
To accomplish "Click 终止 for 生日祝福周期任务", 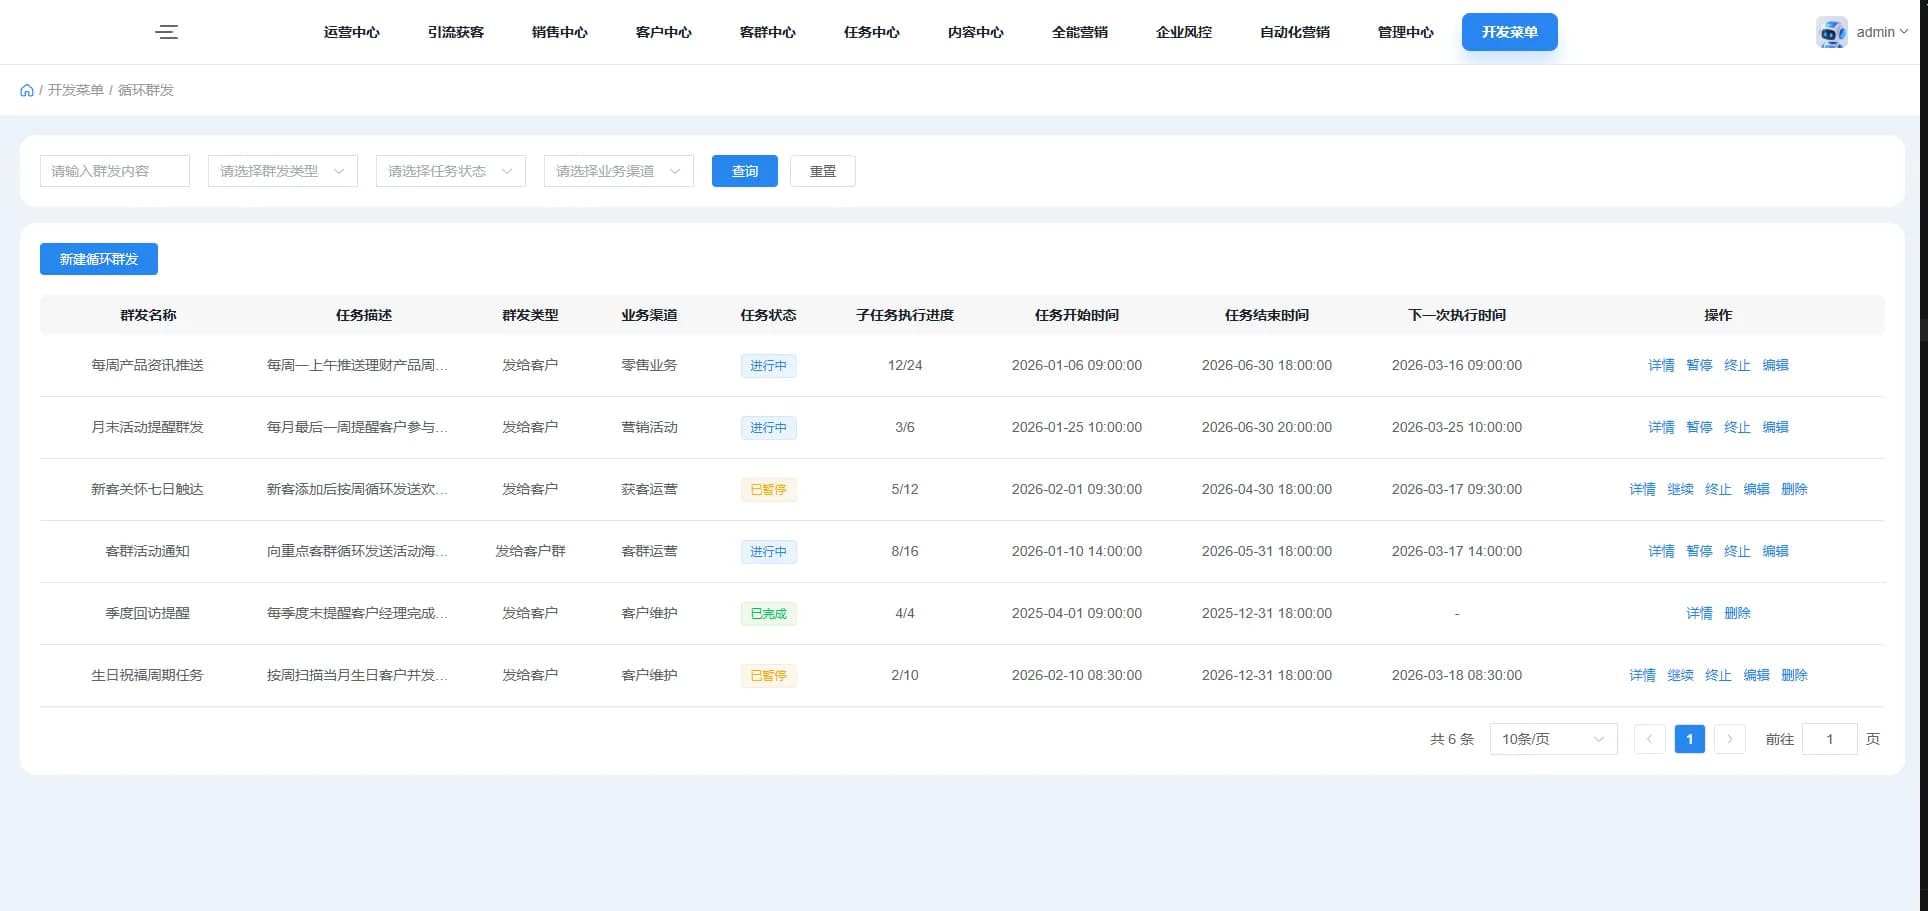I will pyautogui.click(x=1718, y=675).
